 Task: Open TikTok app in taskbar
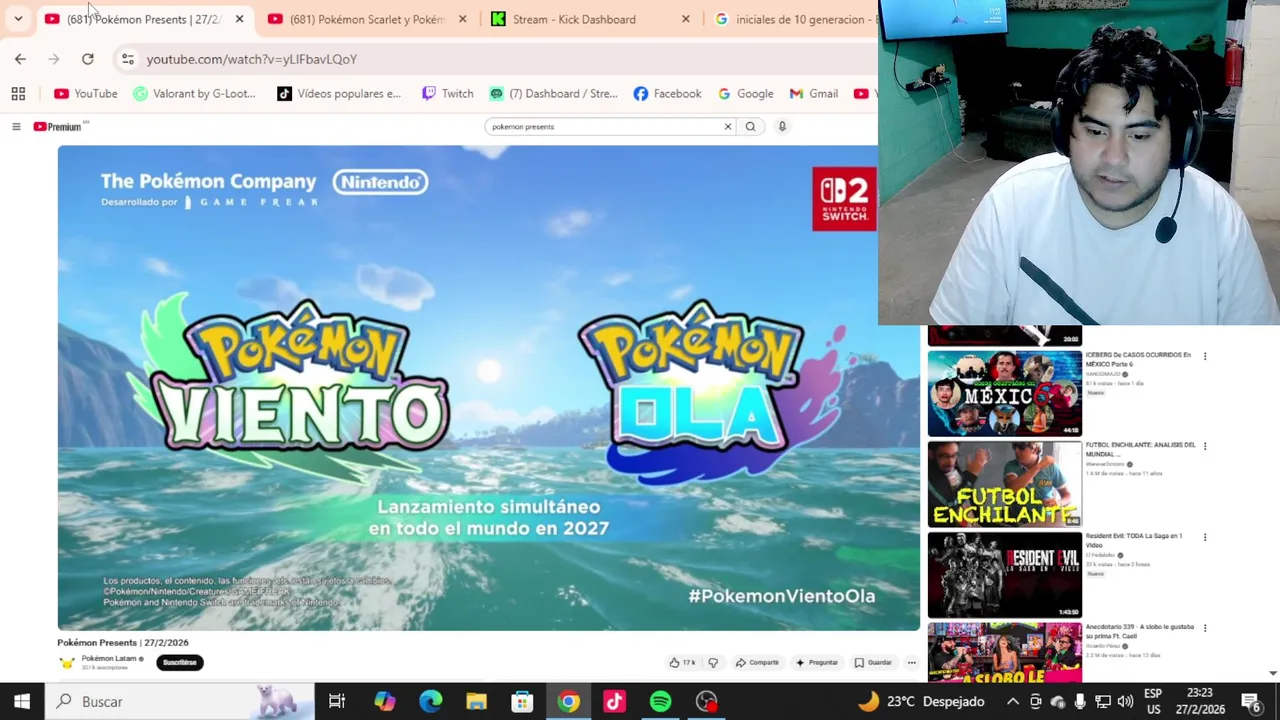coord(614,701)
